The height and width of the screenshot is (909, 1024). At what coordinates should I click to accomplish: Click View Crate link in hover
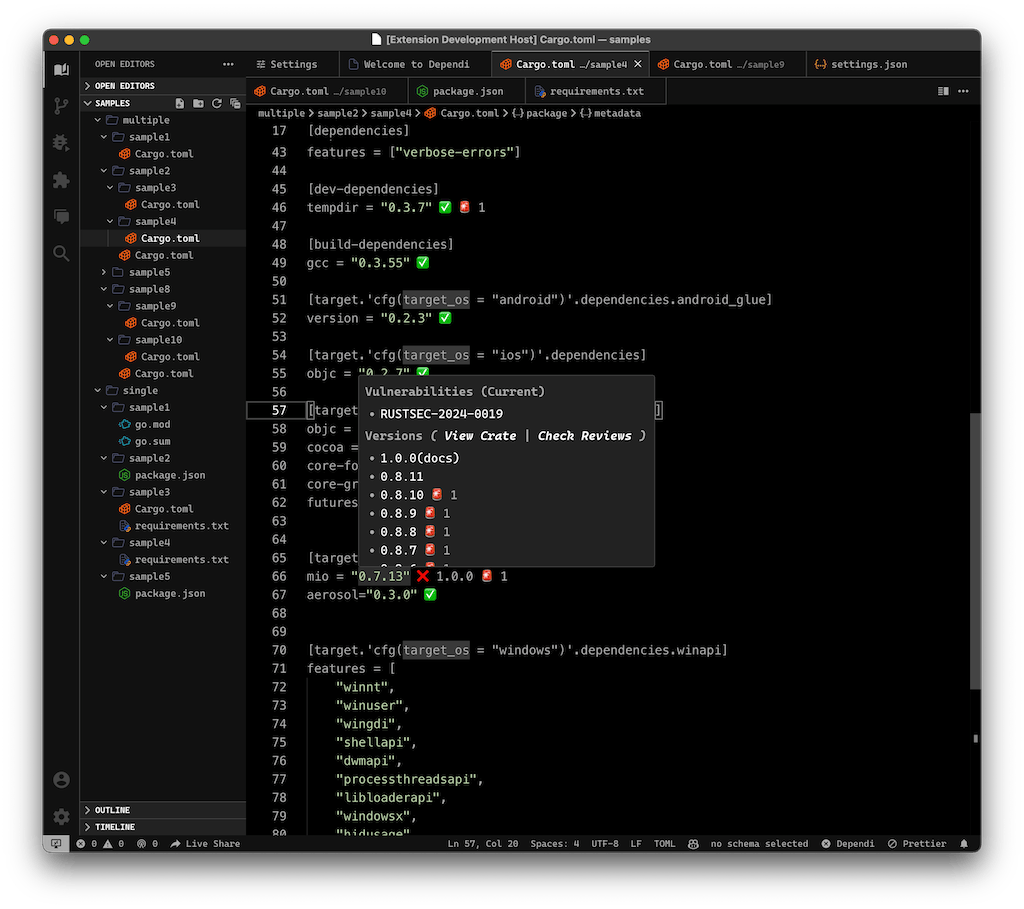(480, 436)
